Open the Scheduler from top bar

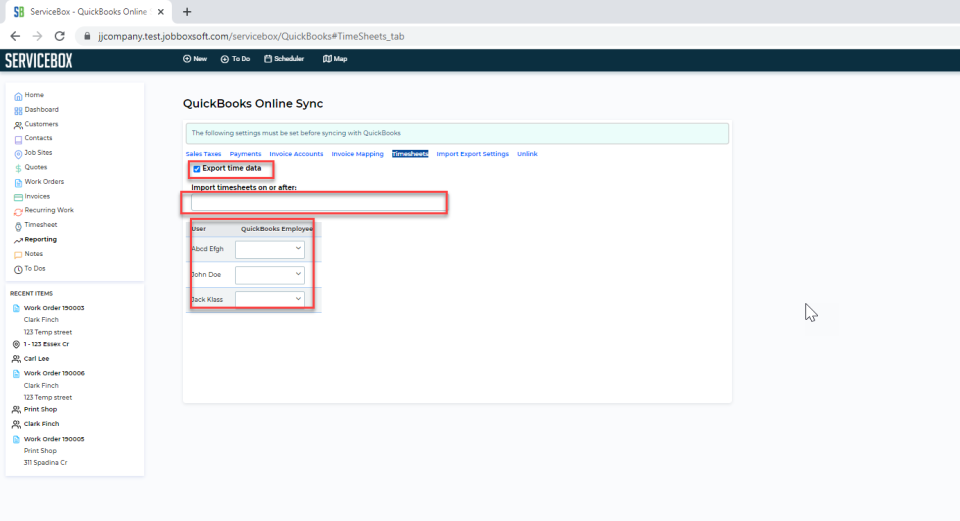[284, 59]
